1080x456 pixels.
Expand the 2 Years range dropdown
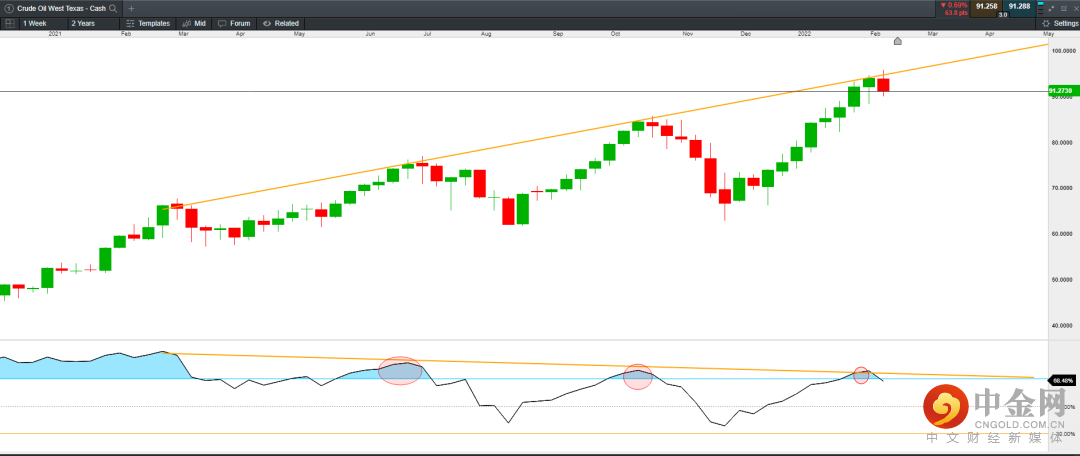[92, 23]
